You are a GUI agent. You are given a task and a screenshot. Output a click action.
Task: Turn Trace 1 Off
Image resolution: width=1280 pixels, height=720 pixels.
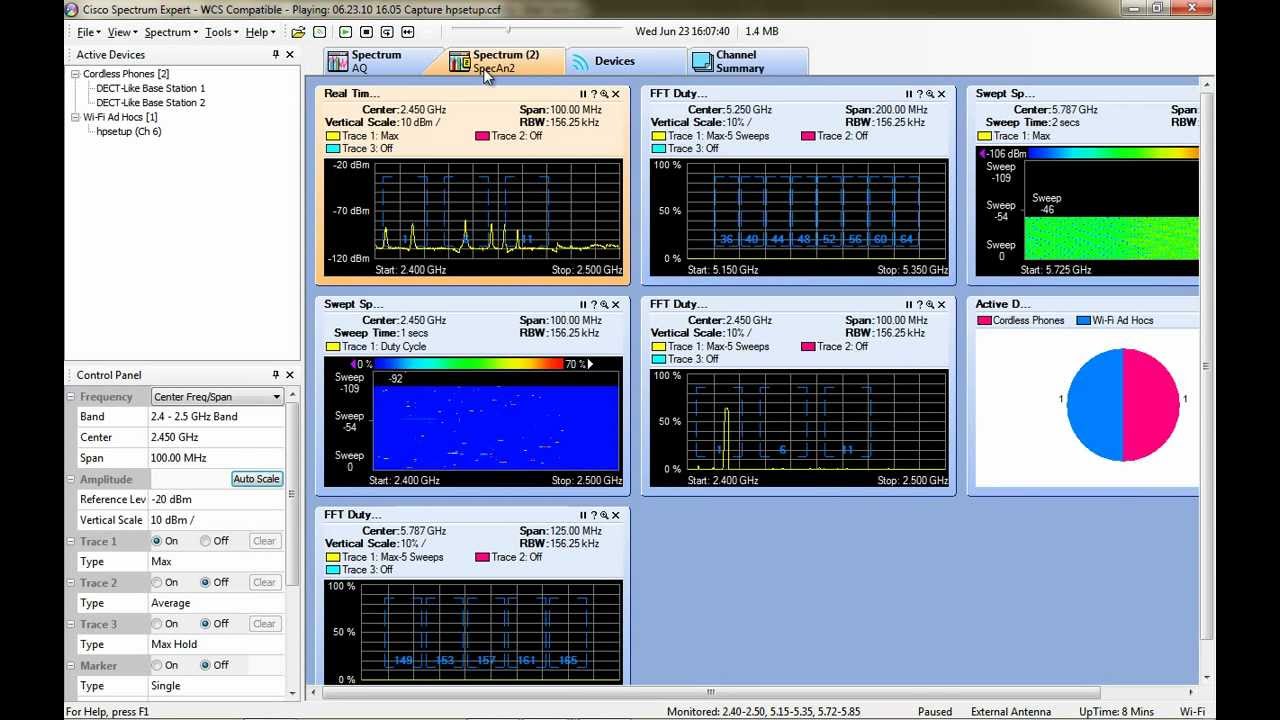(206, 541)
